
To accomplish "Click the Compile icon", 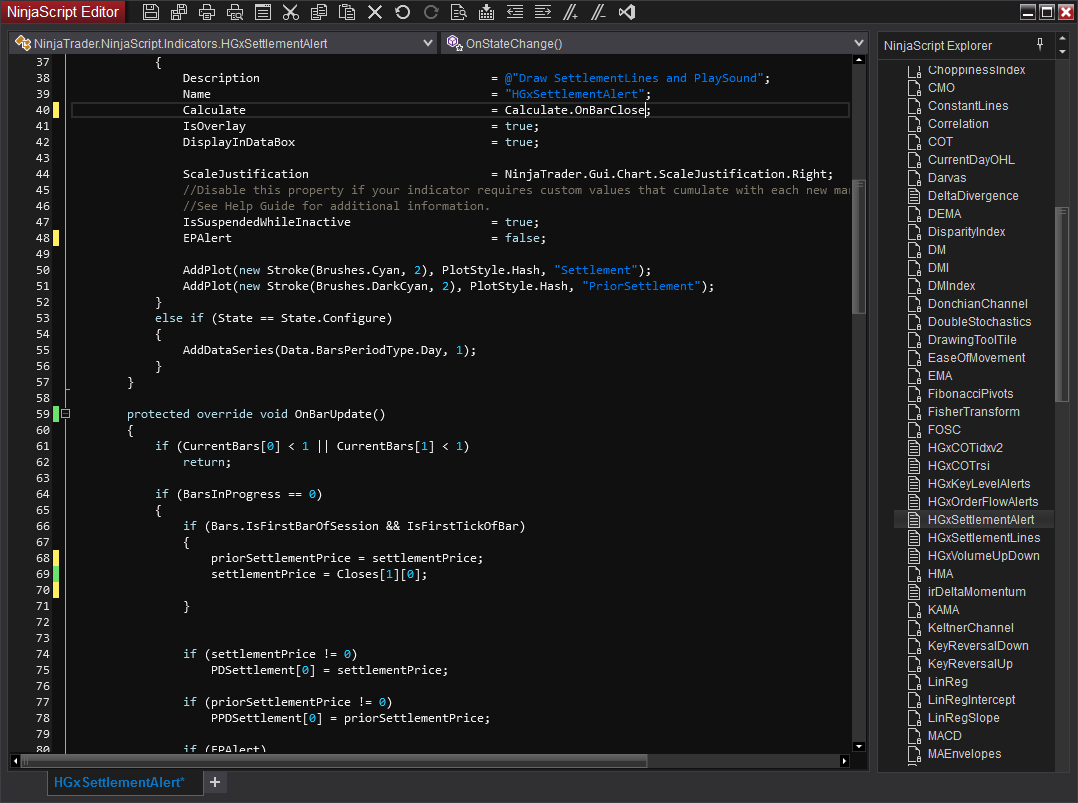I will click(487, 13).
